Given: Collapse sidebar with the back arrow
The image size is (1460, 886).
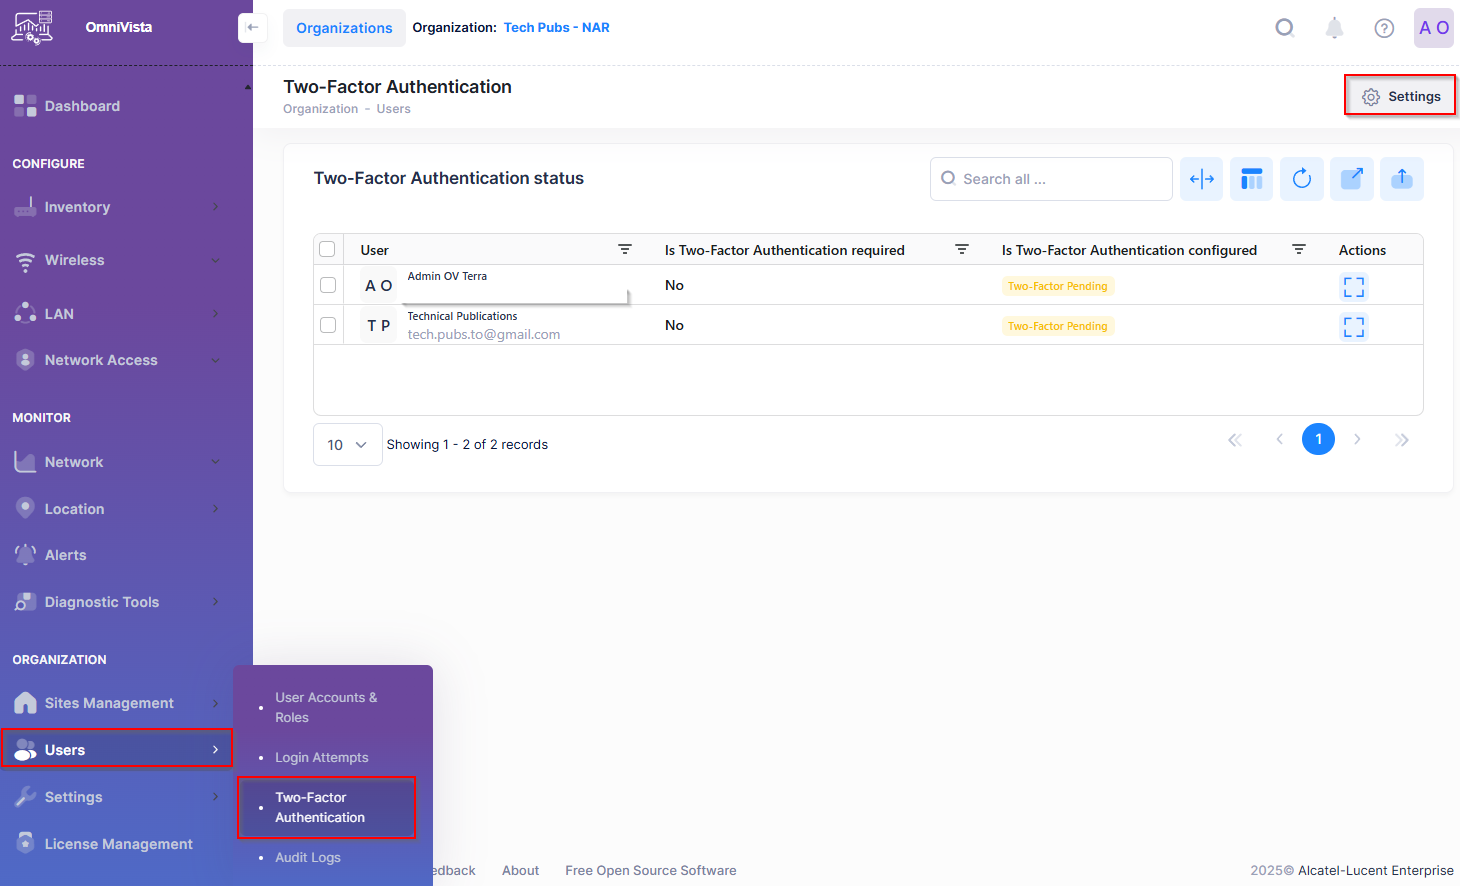Looking at the screenshot, I should point(252,27).
